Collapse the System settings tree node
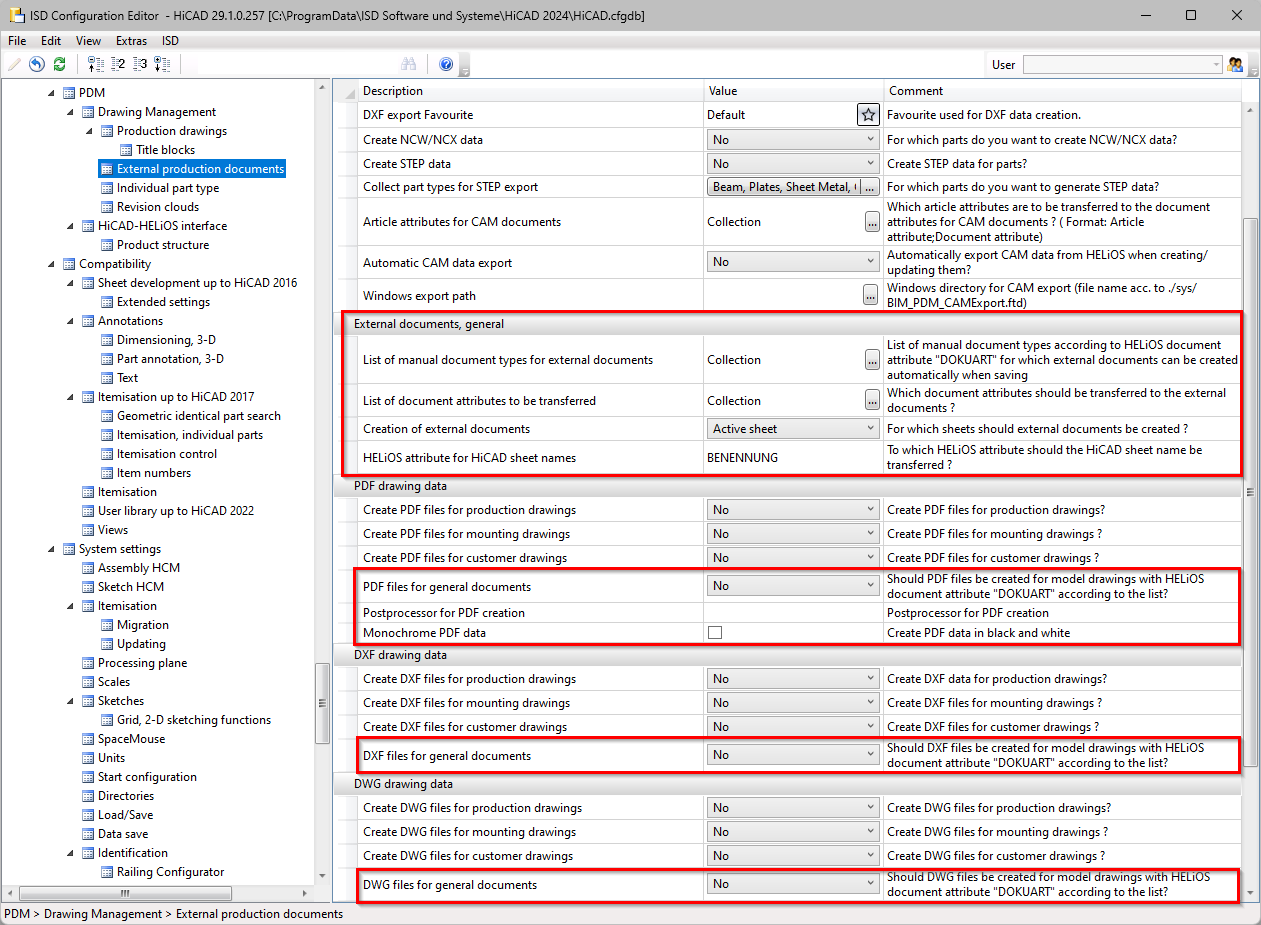Screen dimensions: 1261x925 point(51,549)
